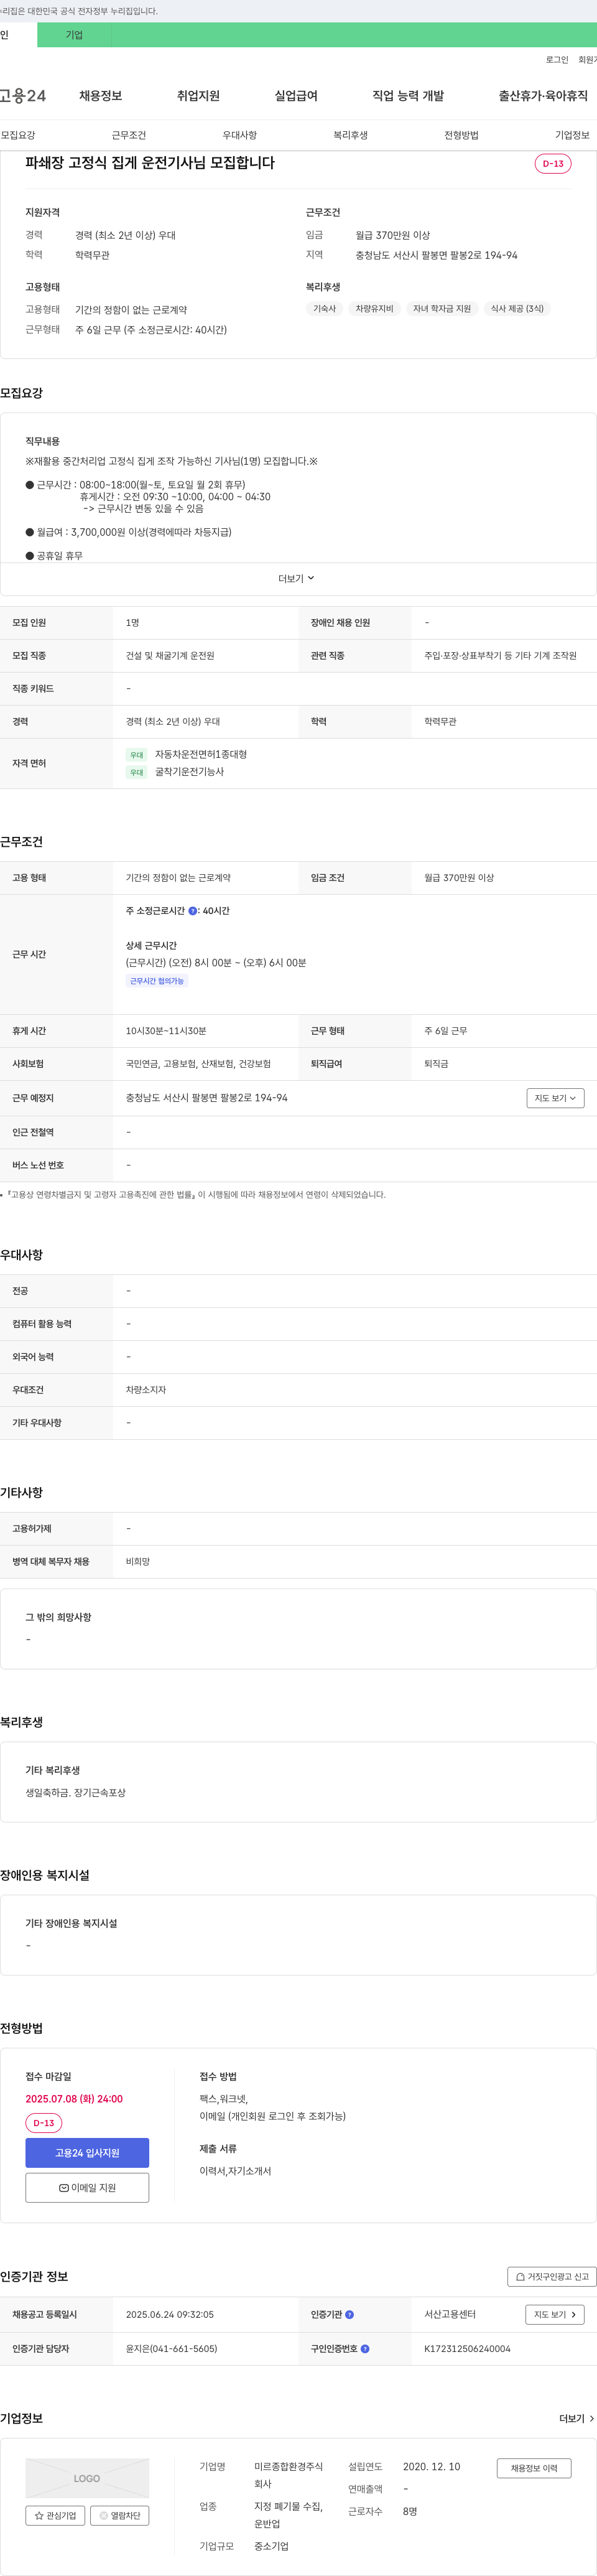Open the 실업급여 top menu
This screenshot has width=597, height=2576.
click(x=296, y=96)
